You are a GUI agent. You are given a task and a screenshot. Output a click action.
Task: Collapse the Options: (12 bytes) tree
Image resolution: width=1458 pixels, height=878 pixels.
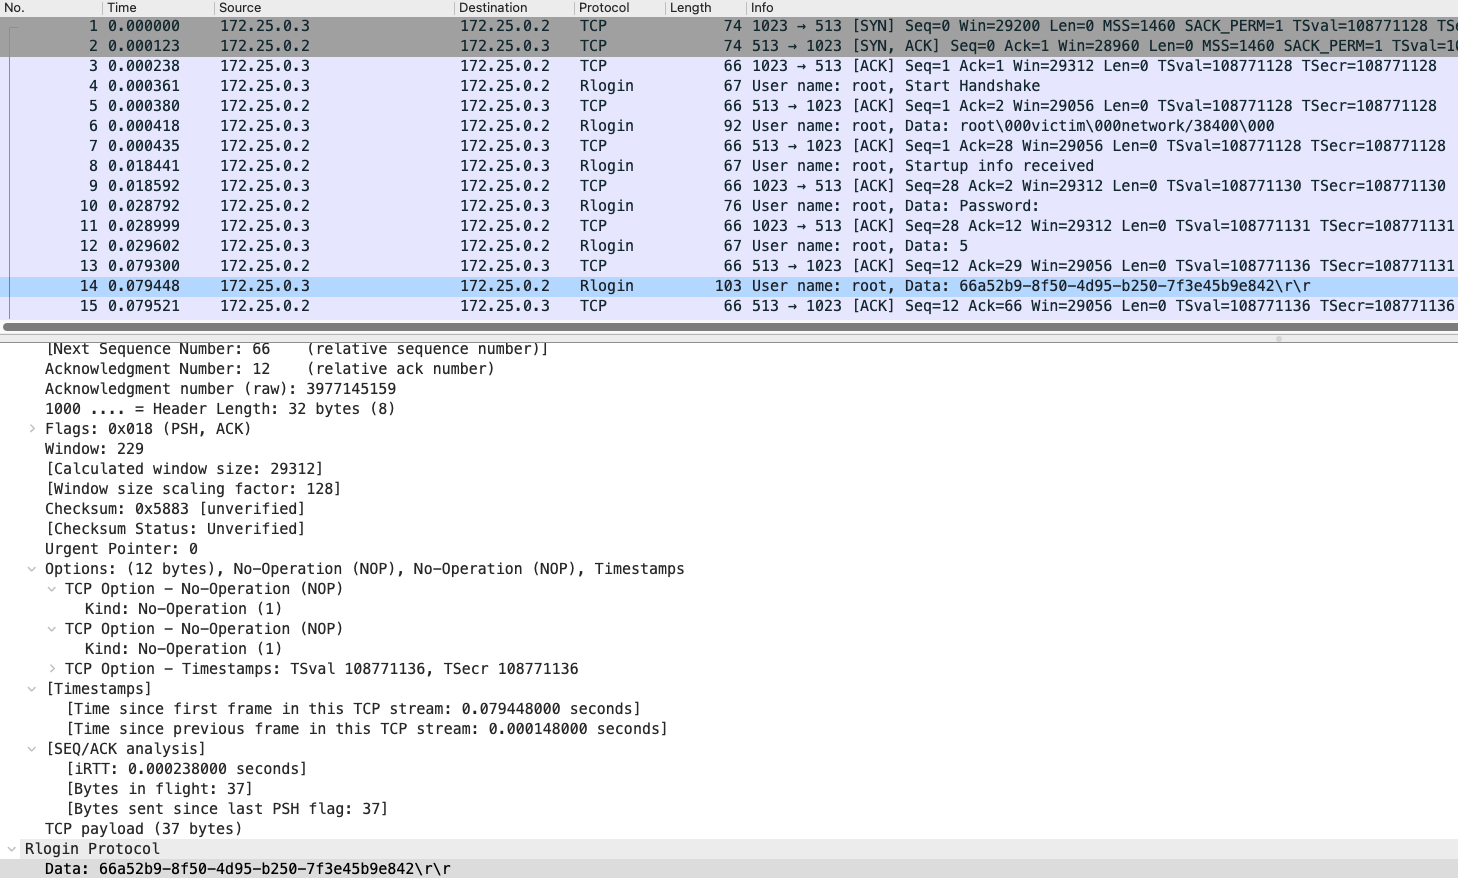click(x=32, y=569)
